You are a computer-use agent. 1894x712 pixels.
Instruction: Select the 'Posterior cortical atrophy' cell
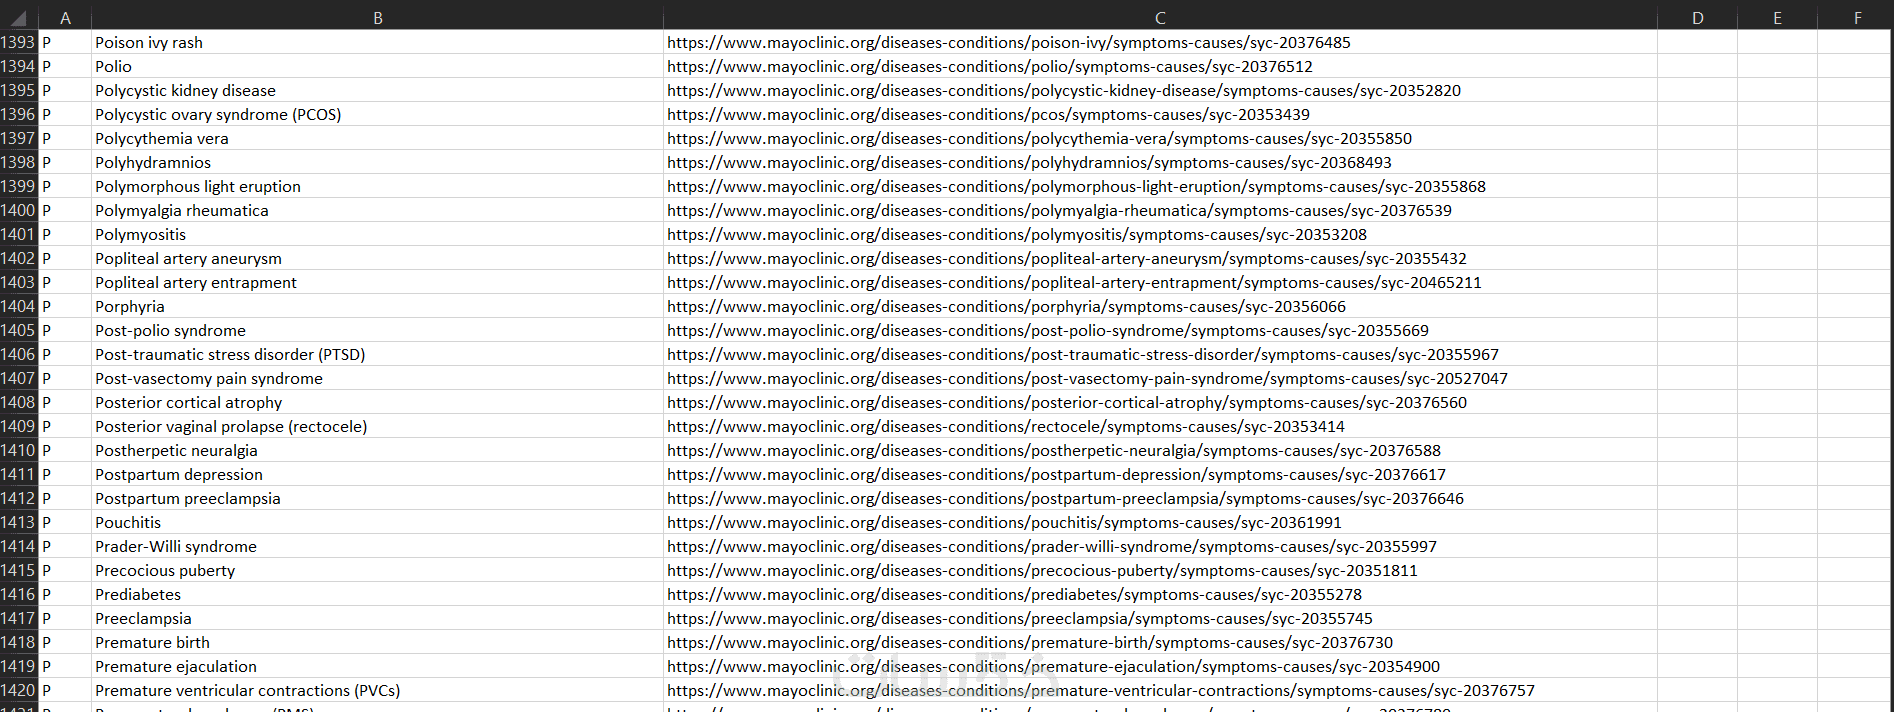(x=377, y=402)
